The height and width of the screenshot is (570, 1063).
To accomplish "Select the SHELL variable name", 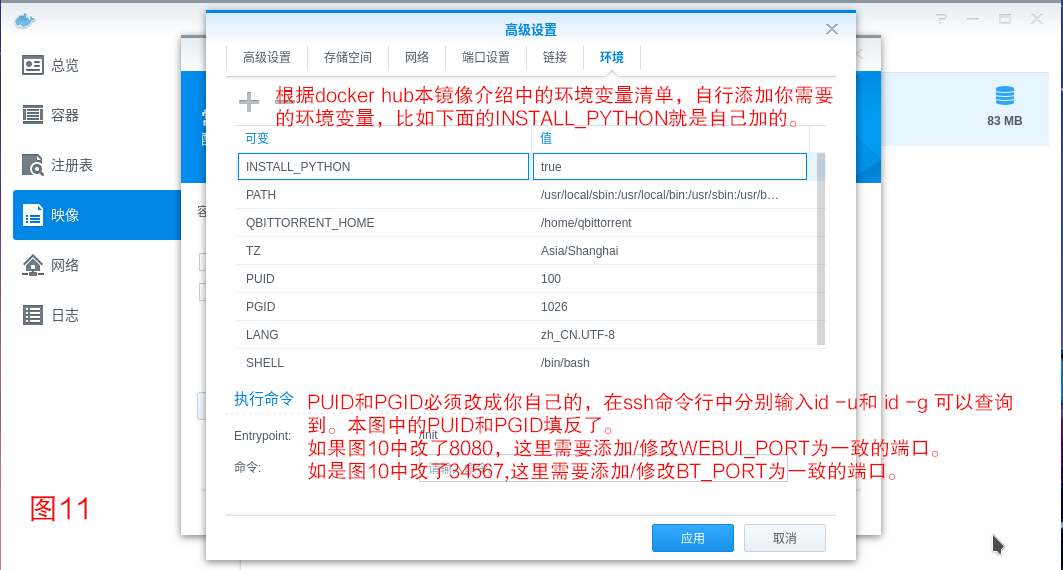I will tap(265, 363).
